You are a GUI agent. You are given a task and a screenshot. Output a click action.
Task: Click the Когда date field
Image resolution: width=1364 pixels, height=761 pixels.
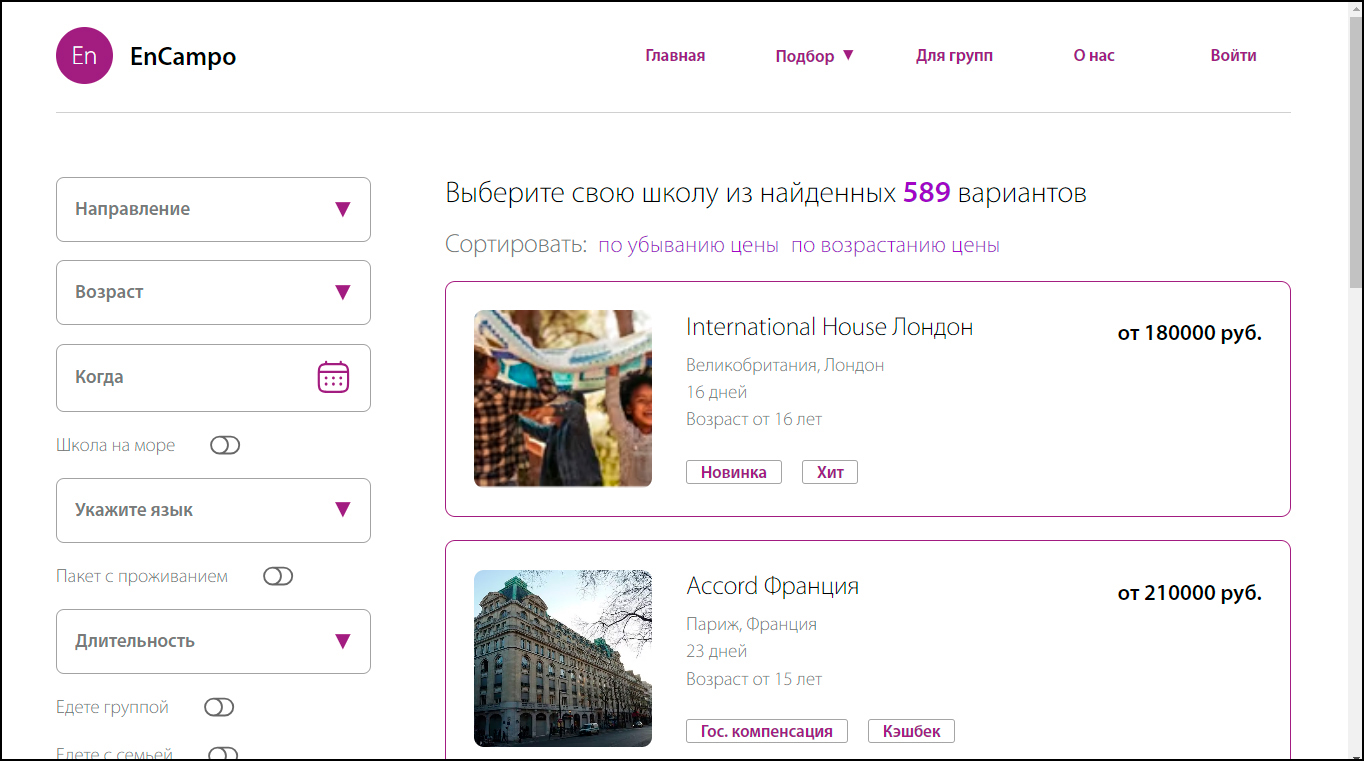coord(213,378)
